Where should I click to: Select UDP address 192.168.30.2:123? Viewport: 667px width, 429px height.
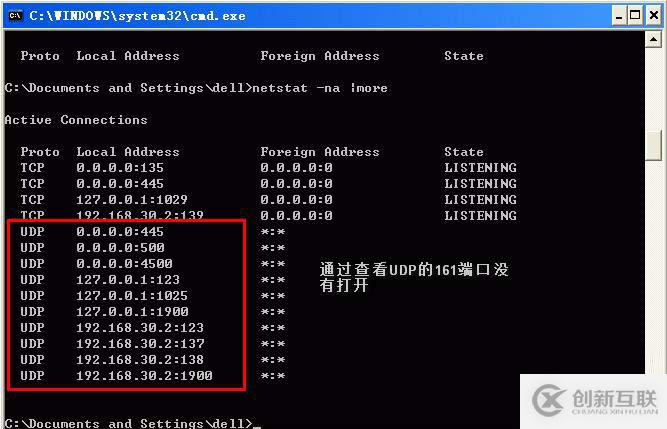140,328
